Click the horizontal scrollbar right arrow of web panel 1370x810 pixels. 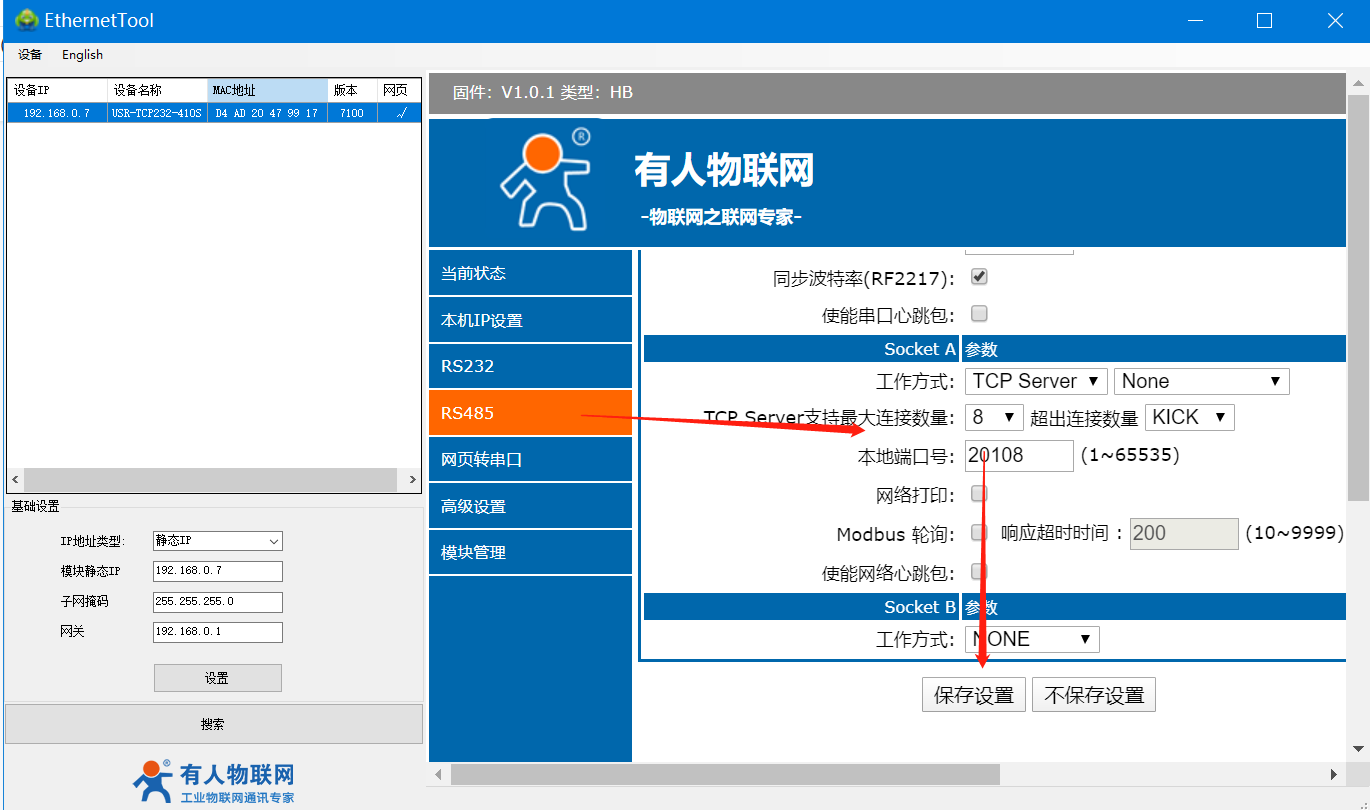(1333, 774)
